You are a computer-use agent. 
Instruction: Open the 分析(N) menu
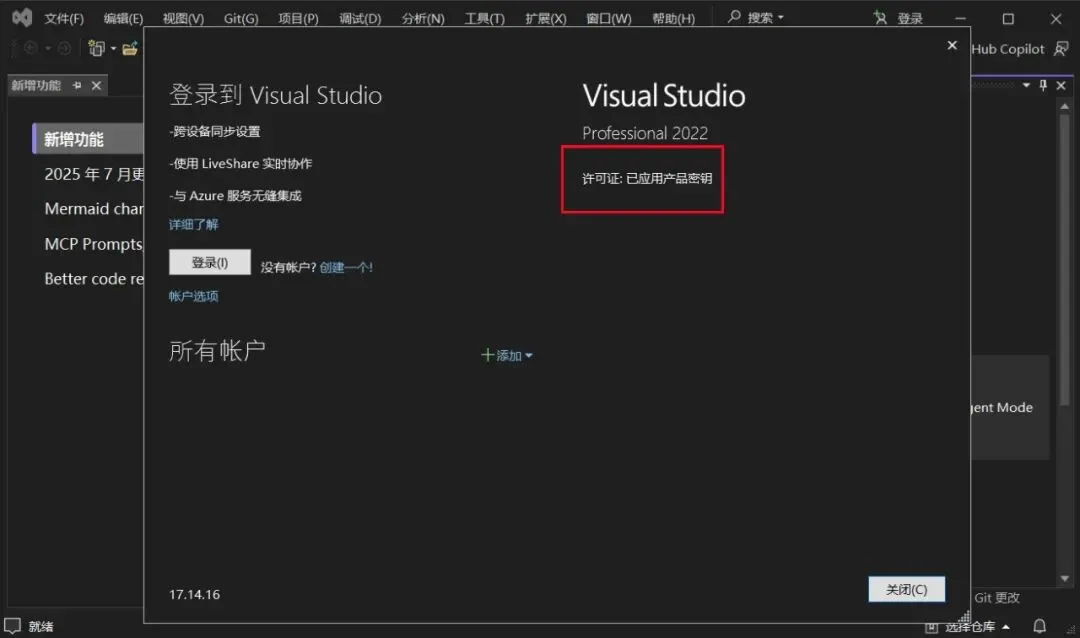(423, 19)
